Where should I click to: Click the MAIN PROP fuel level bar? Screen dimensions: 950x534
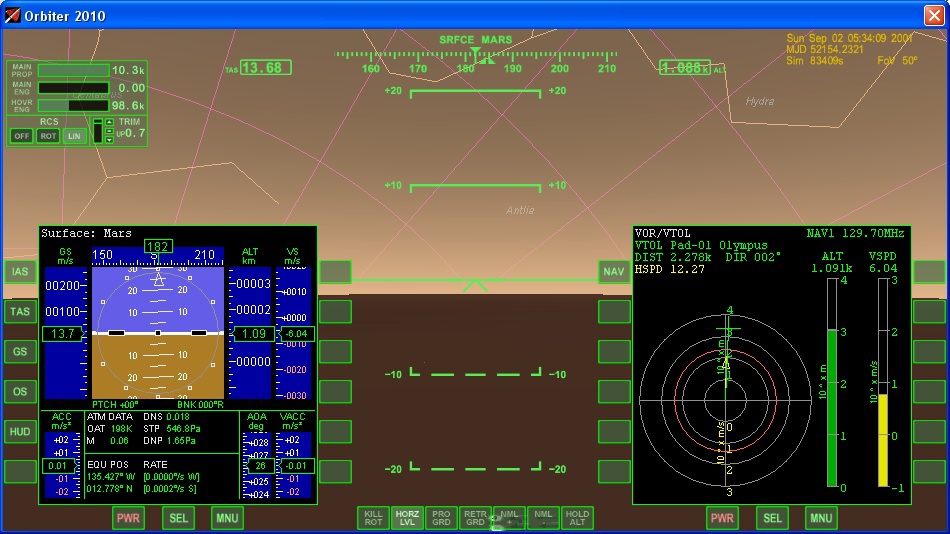73,70
